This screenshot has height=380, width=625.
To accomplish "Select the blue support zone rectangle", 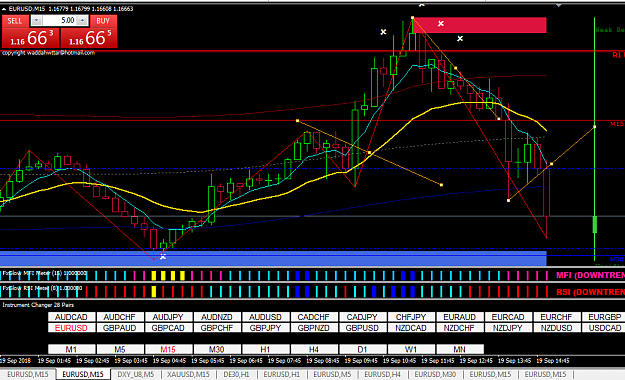I will [273, 258].
